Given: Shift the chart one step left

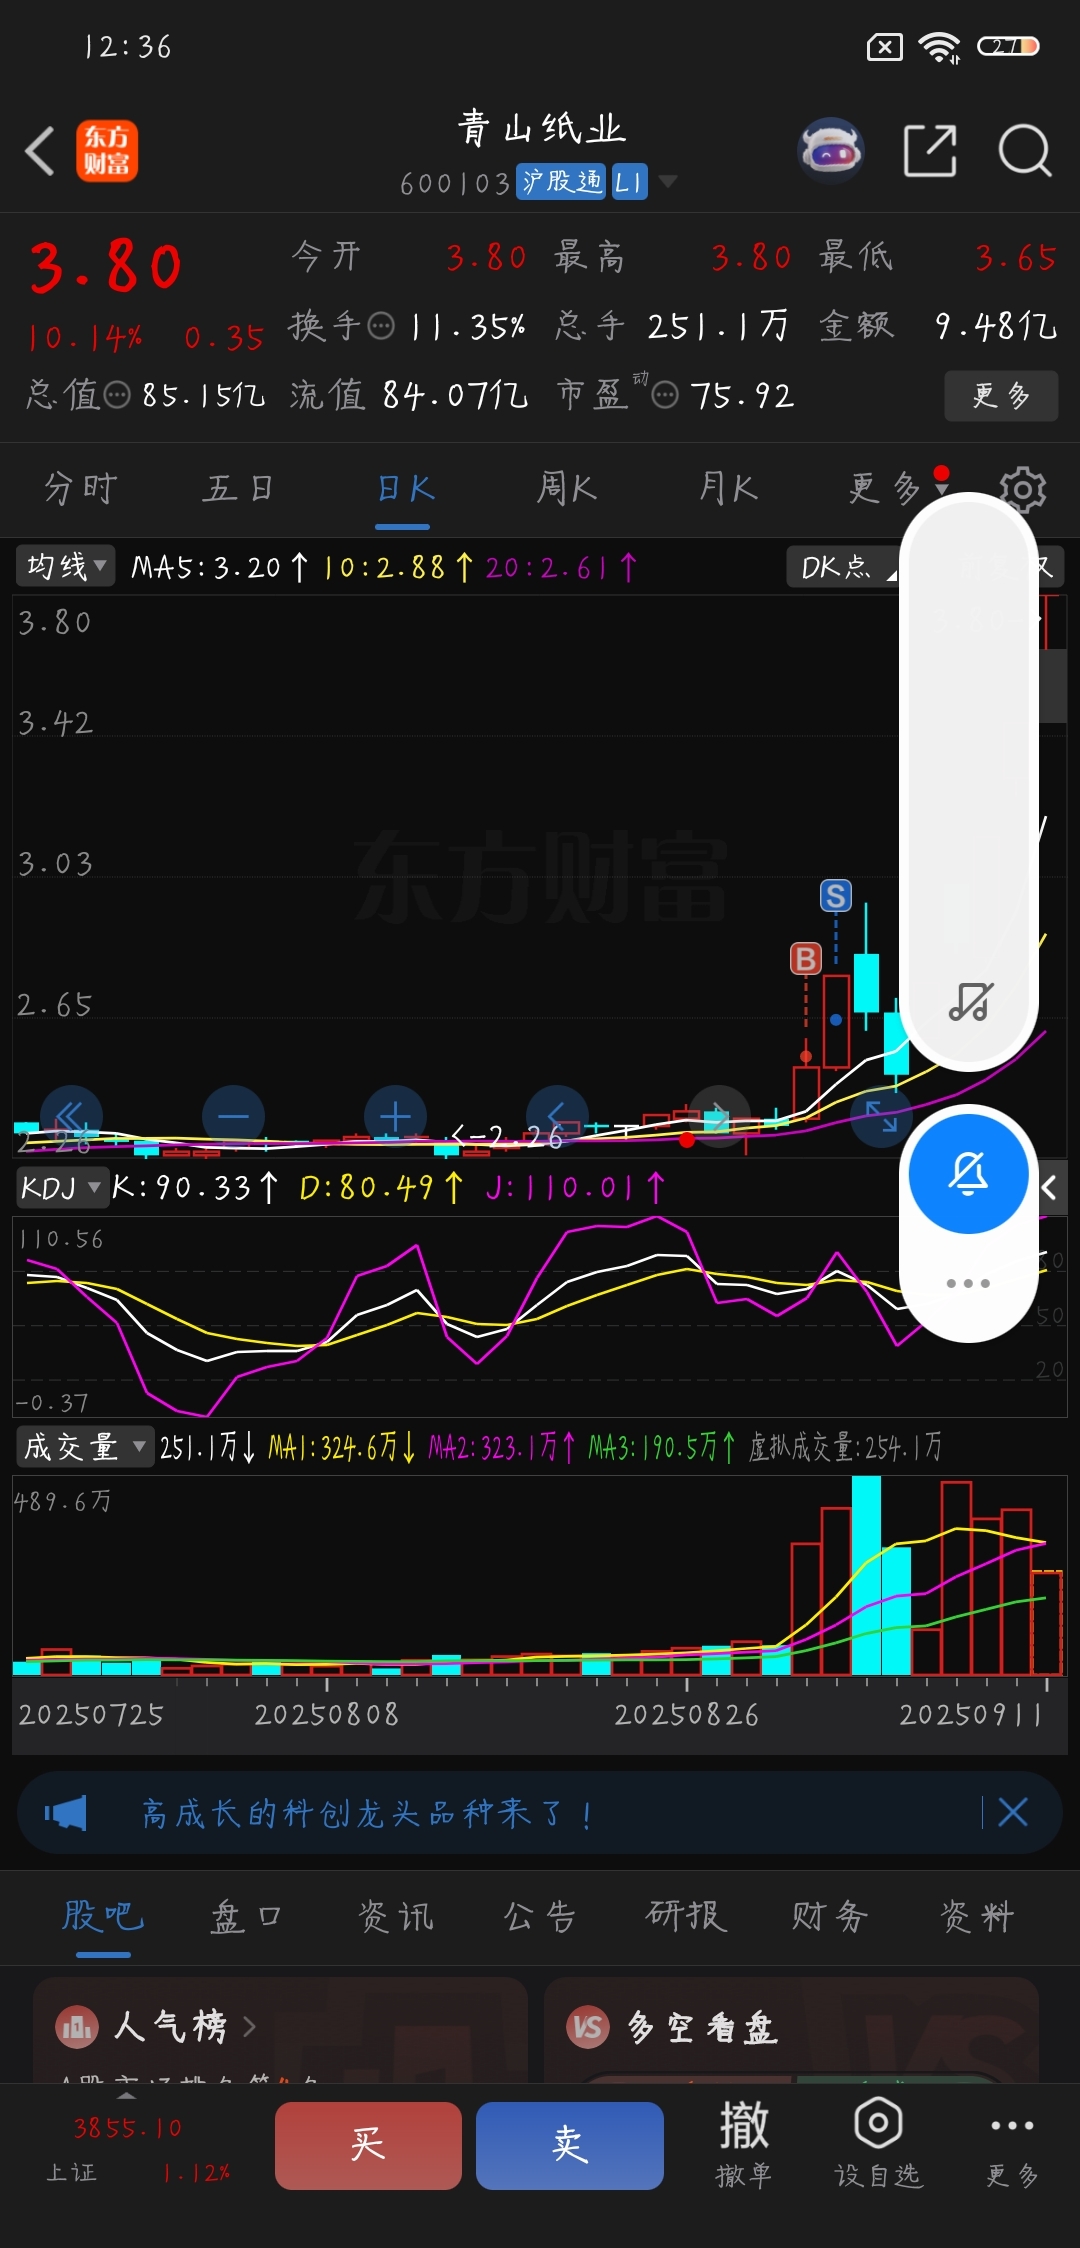Looking at the screenshot, I should coord(557,1116).
